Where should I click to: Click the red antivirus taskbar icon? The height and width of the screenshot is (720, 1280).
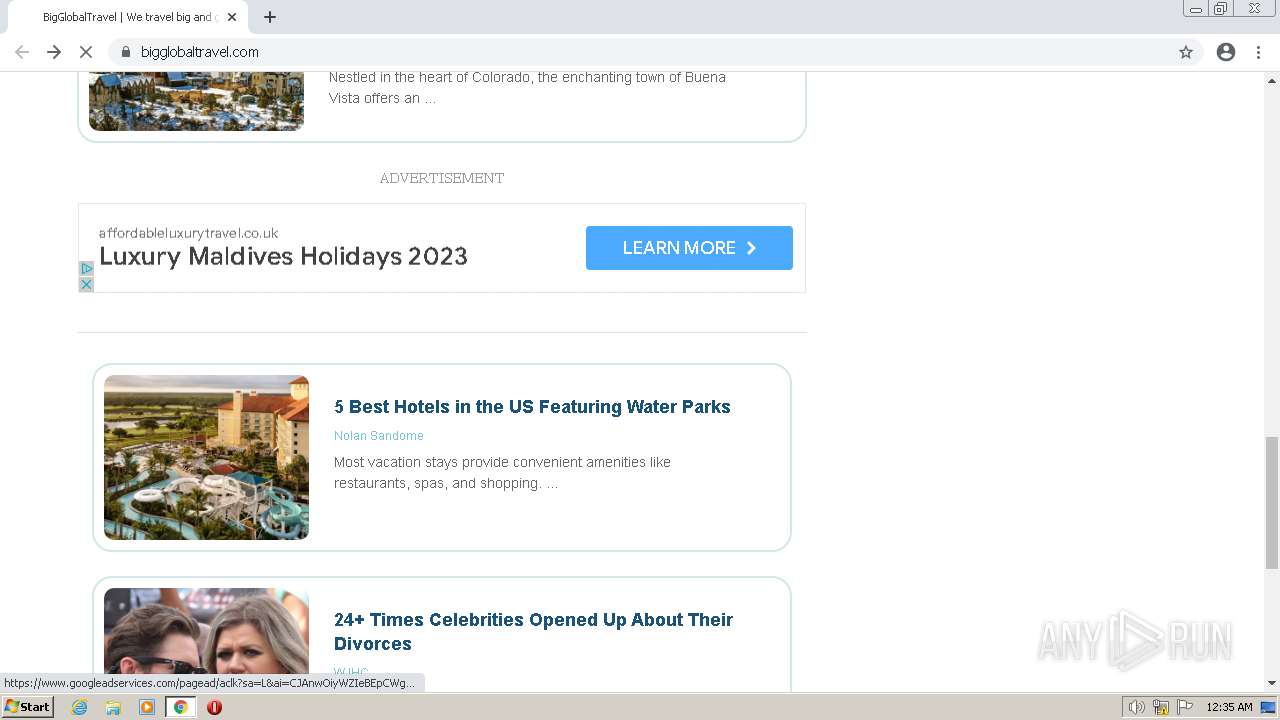[x=214, y=707]
